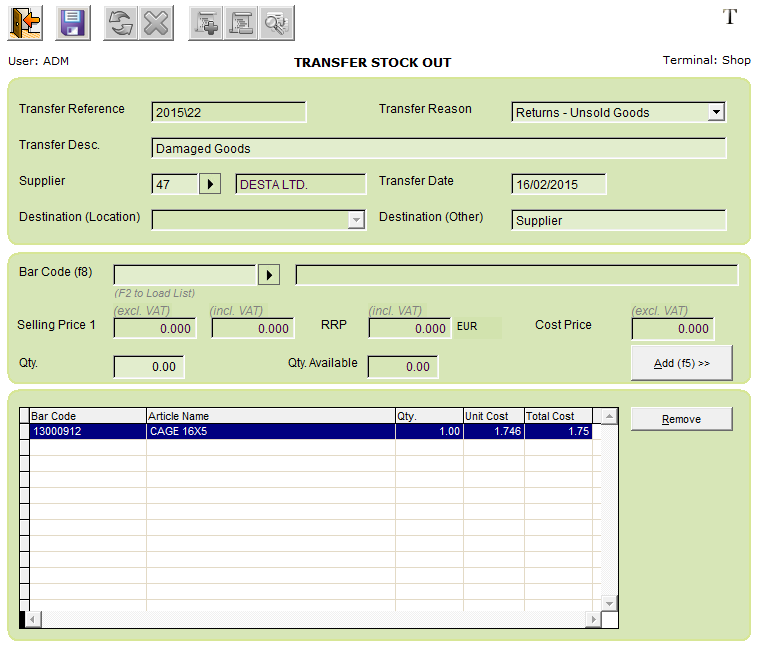Open the supplier lookup arrow button
Image resolution: width=764 pixels, height=653 pixels.
tap(210, 184)
